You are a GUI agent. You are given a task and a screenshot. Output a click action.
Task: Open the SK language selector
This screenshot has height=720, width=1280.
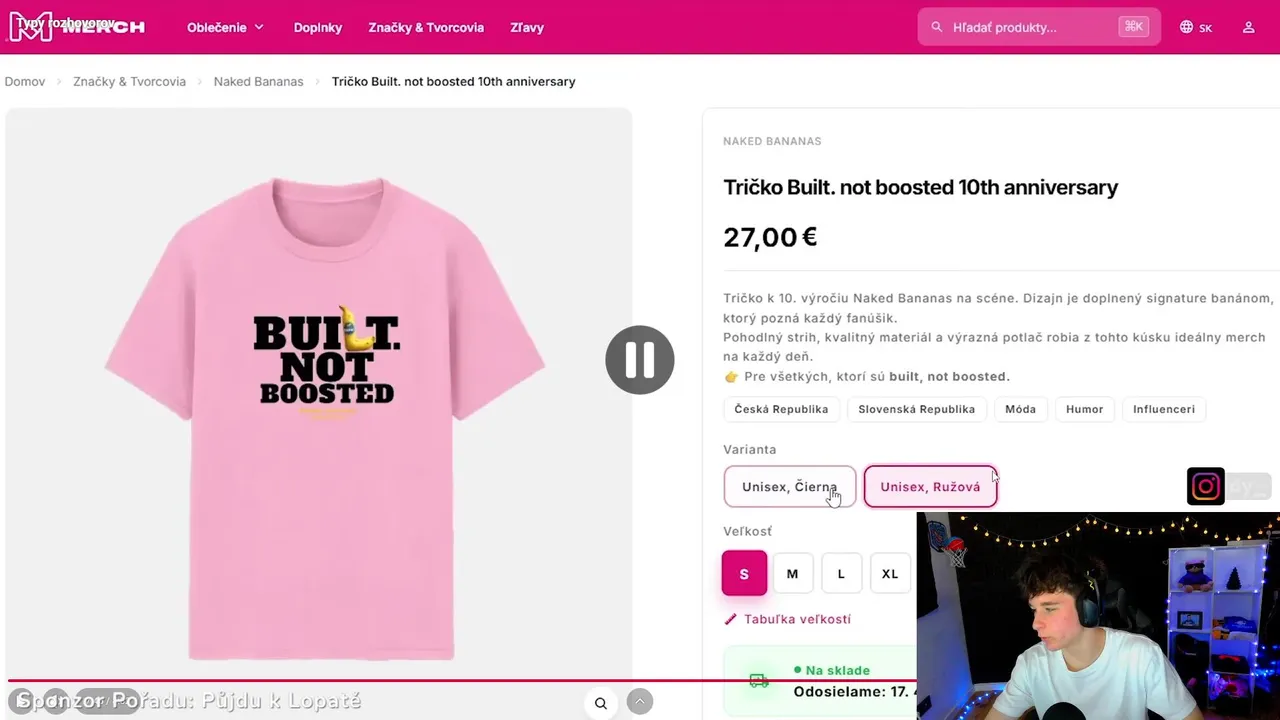coord(1196,27)
